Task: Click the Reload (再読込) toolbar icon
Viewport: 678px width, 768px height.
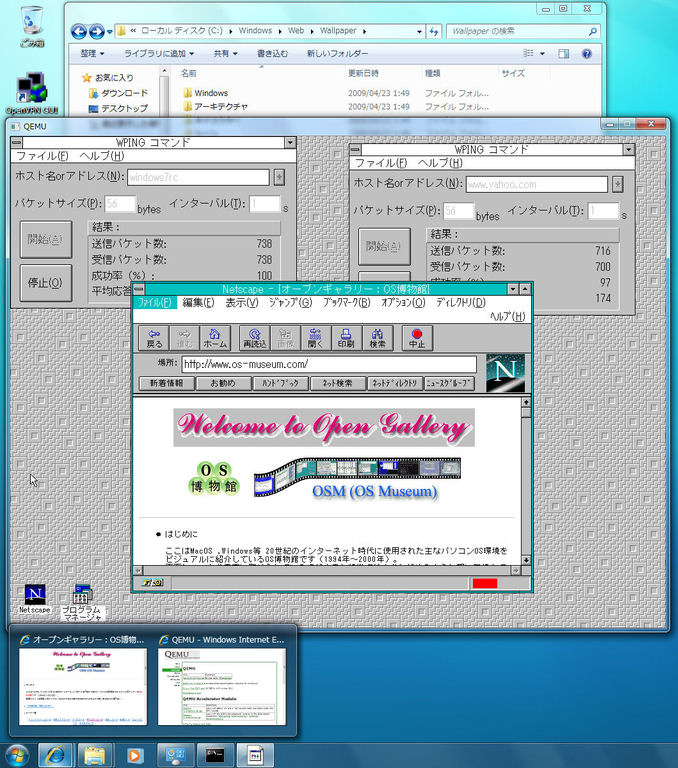Action: click(254, 337)
